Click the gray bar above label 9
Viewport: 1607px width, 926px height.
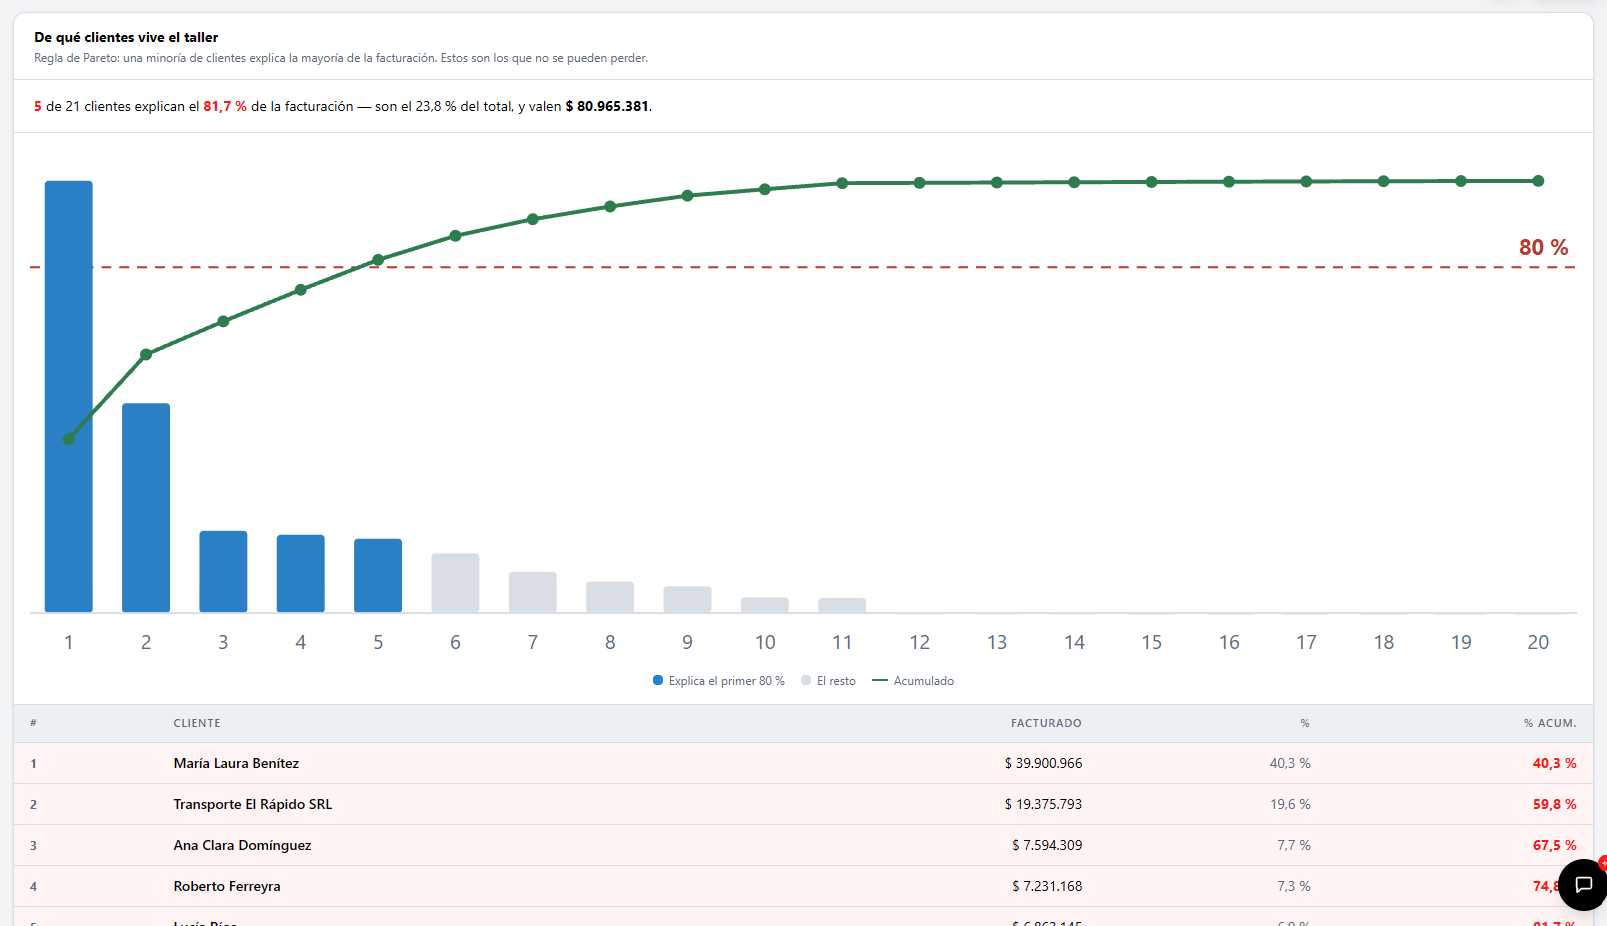[687, 599]
